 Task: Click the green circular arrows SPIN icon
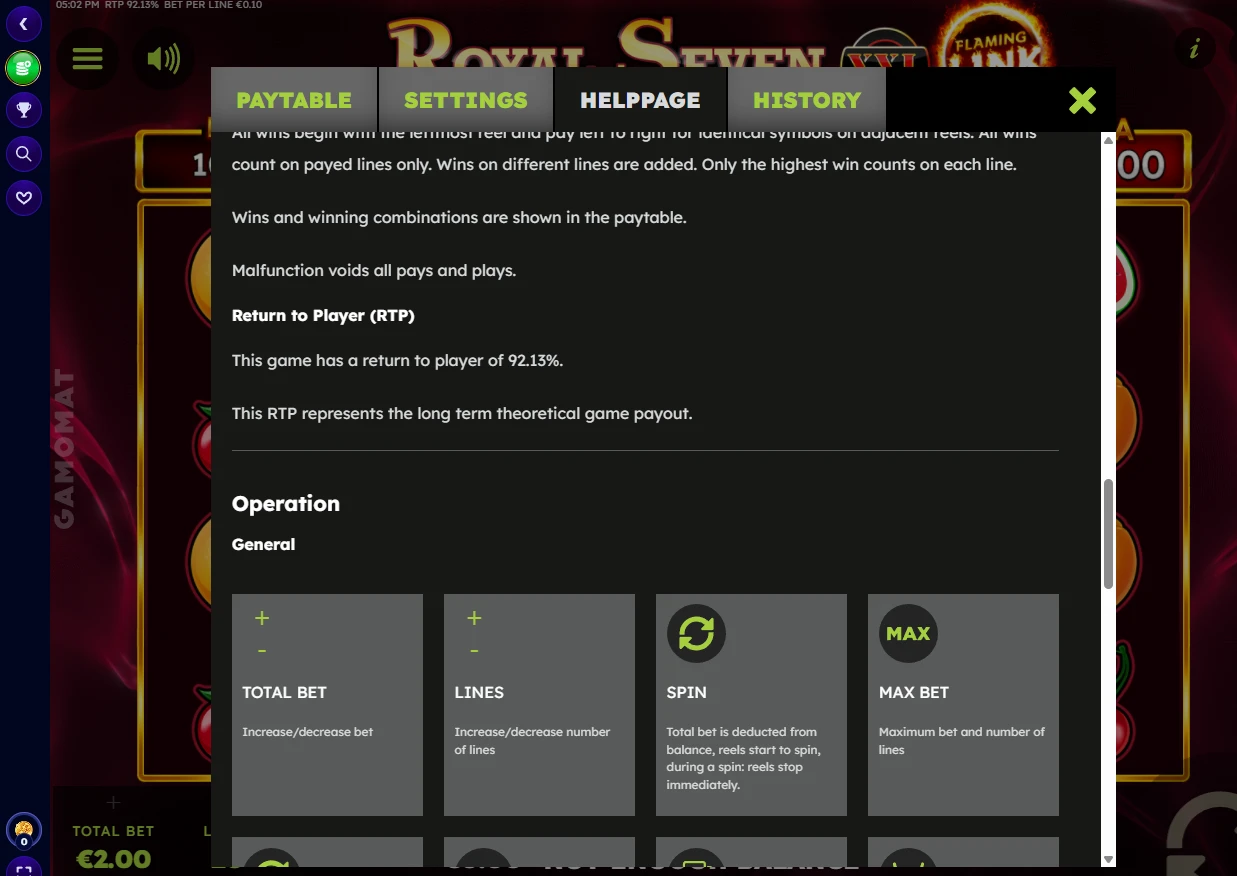click(x=696, y=633)
